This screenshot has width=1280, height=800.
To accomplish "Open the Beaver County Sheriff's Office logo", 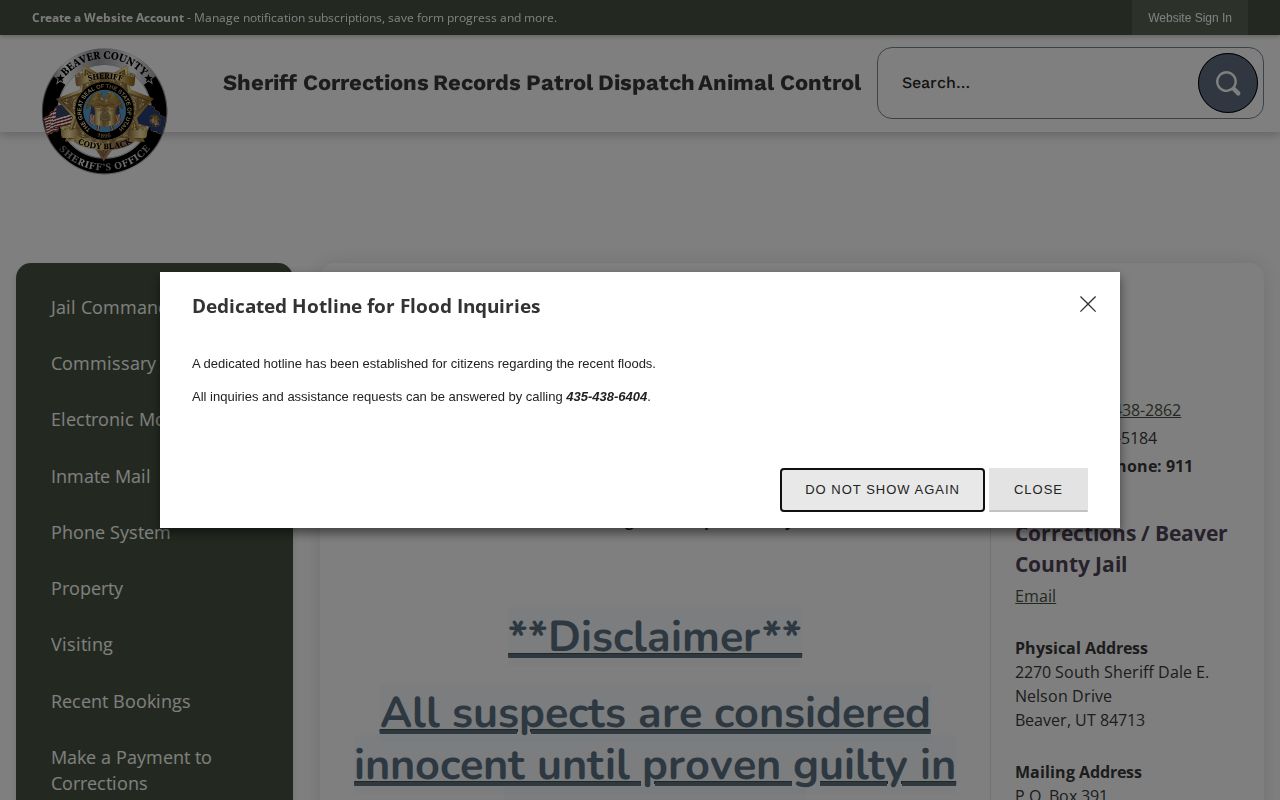I will pos(105,111).
